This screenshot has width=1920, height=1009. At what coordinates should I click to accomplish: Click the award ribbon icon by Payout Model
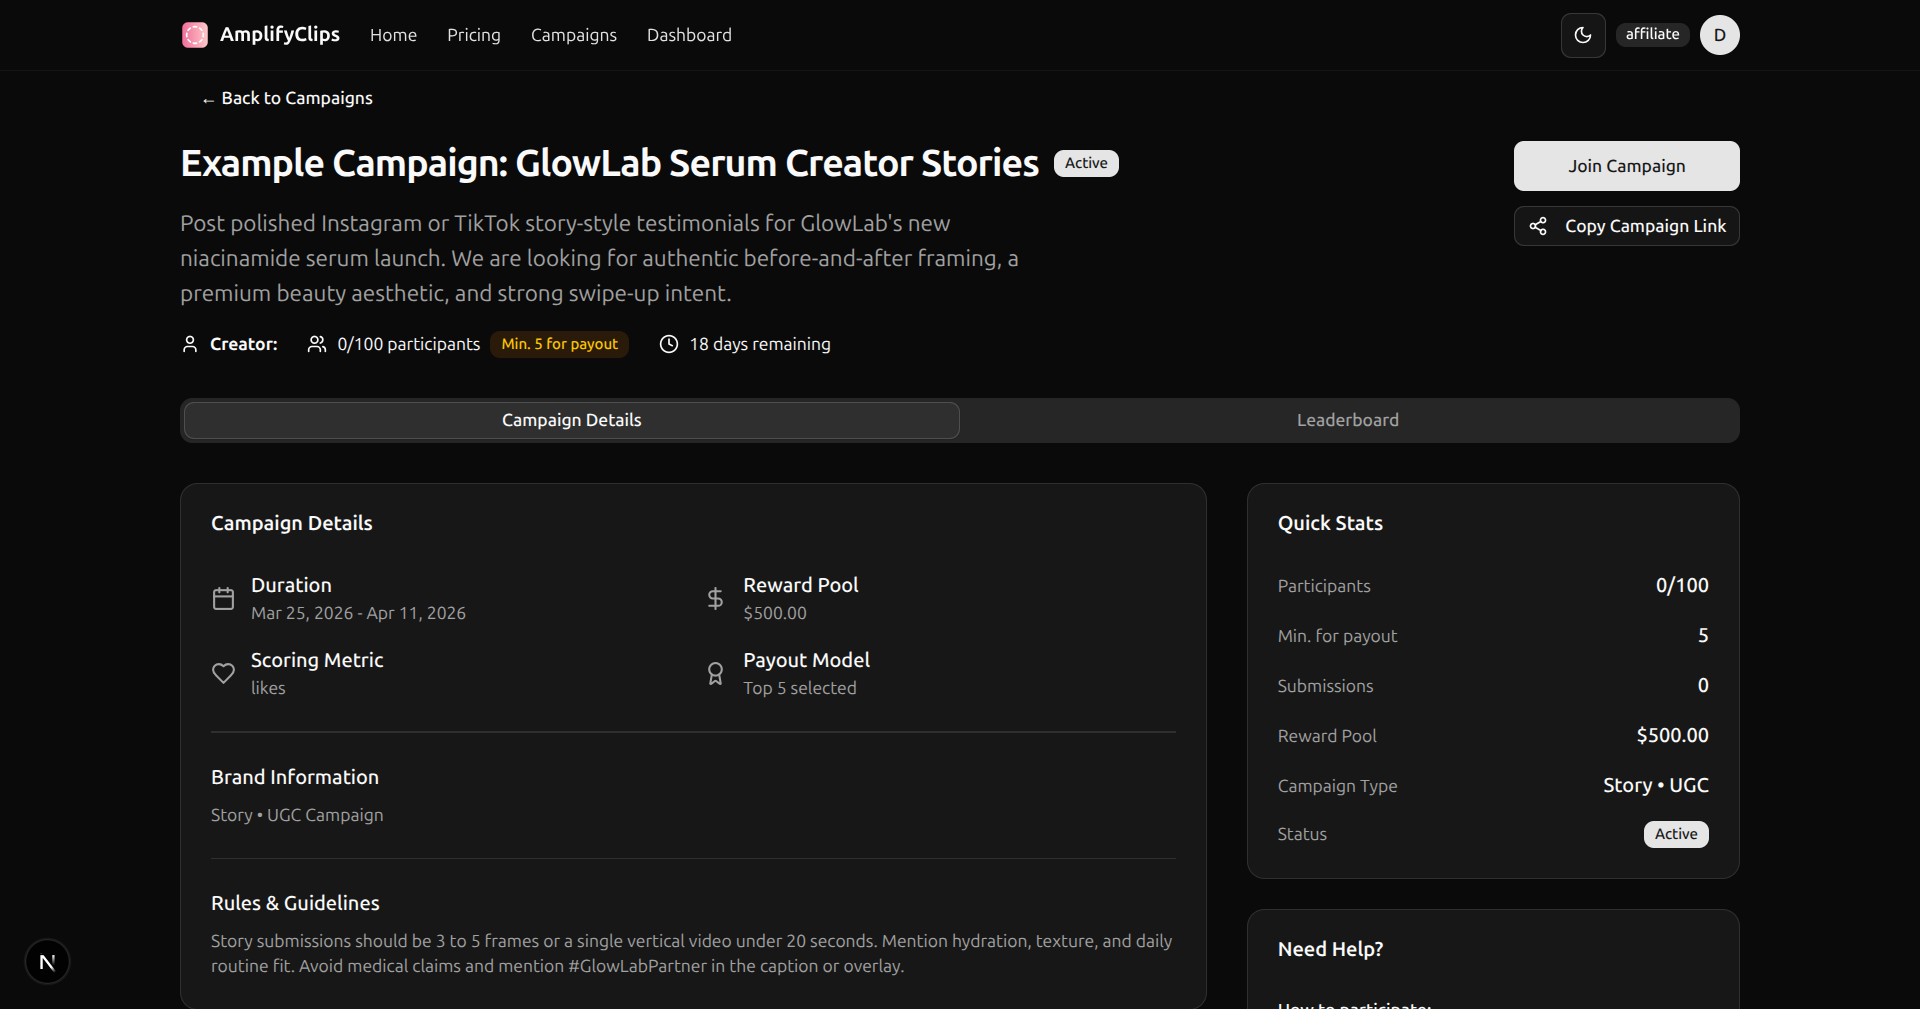click(x=715, y=673)
